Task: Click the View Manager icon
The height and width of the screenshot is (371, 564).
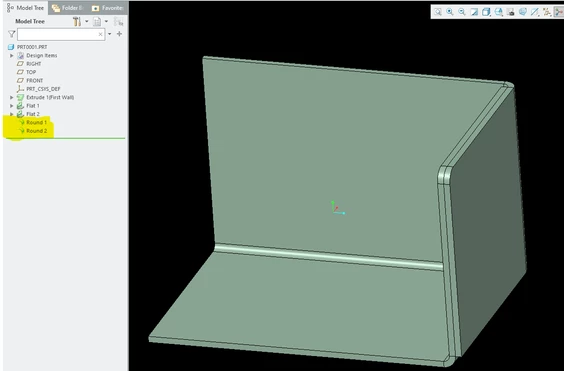Action: 511,12
